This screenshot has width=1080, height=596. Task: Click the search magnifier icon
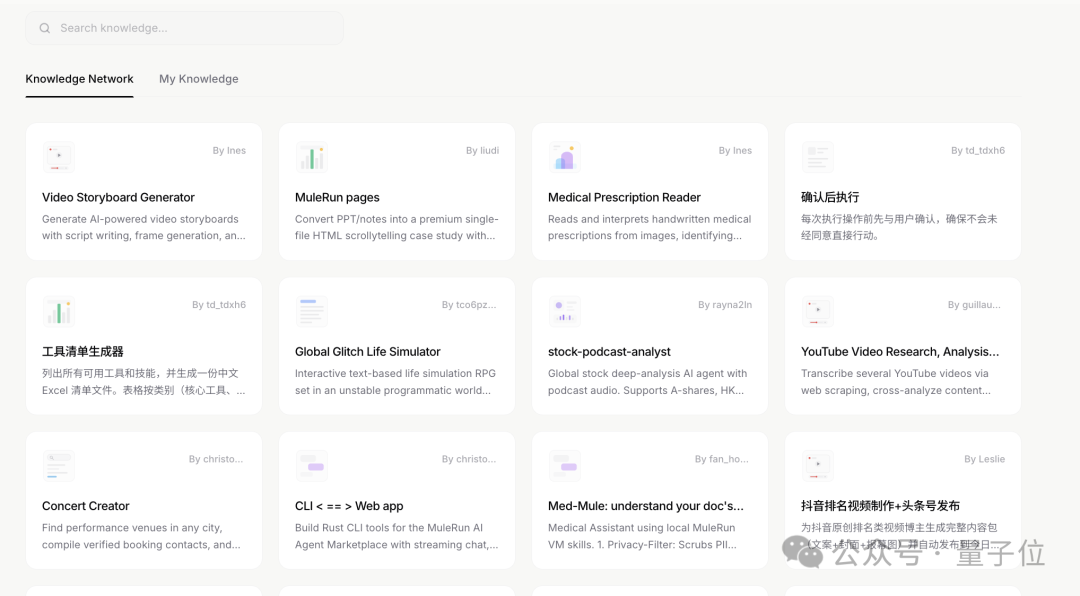point(45,28)
